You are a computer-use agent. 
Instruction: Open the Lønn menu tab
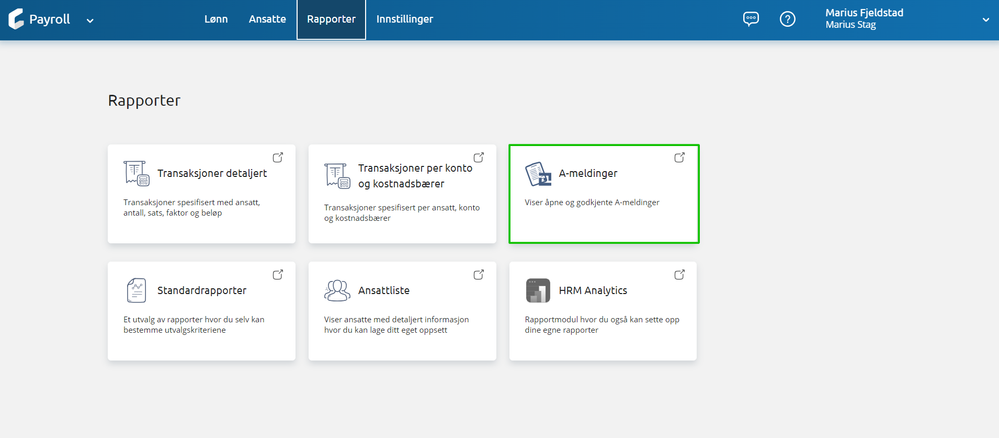[x=216, y=19]
